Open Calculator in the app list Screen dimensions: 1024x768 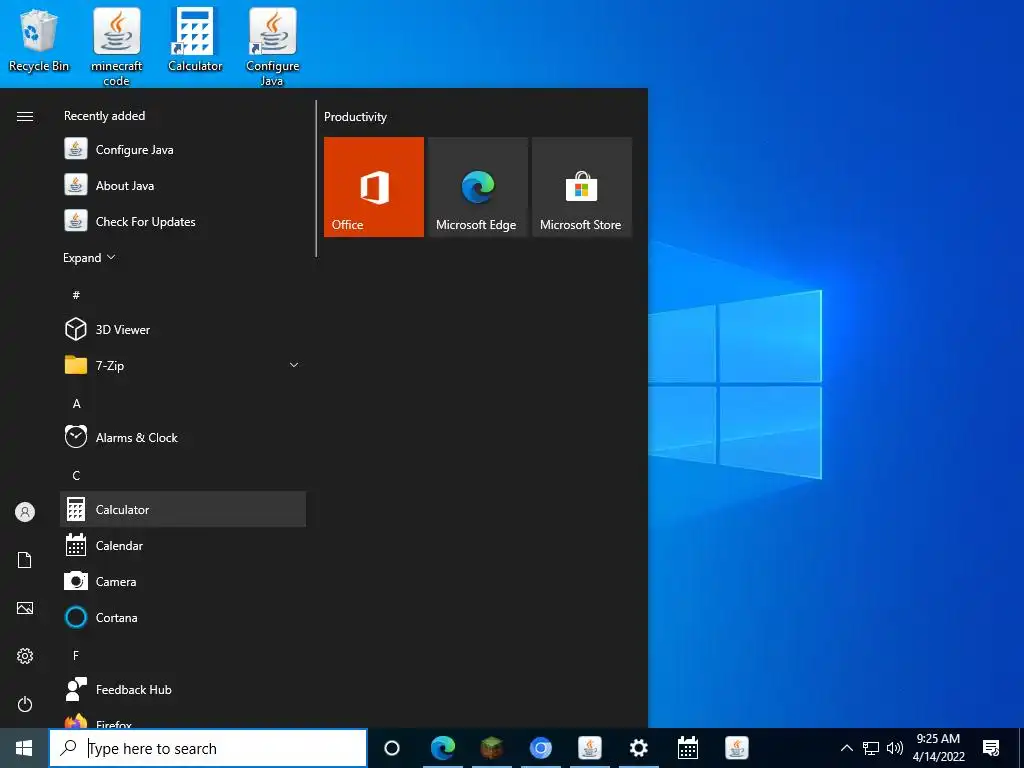point(183,509)
